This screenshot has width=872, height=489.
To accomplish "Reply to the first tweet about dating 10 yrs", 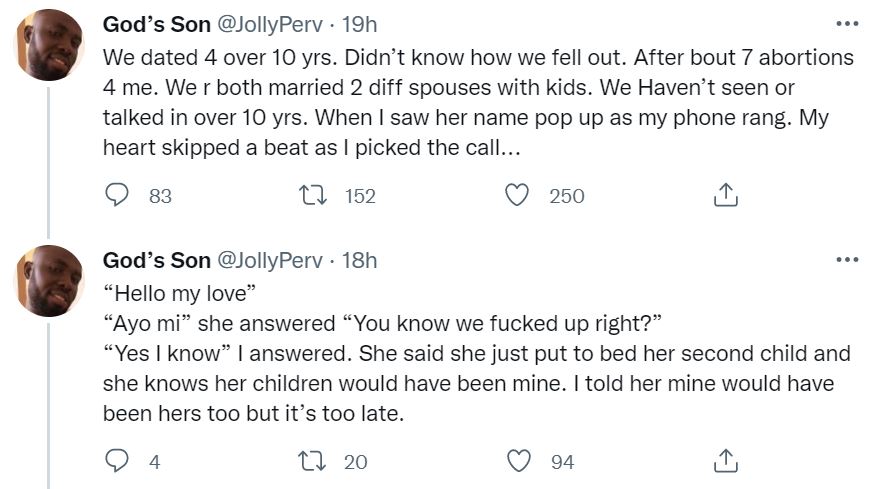I will 119,196.
